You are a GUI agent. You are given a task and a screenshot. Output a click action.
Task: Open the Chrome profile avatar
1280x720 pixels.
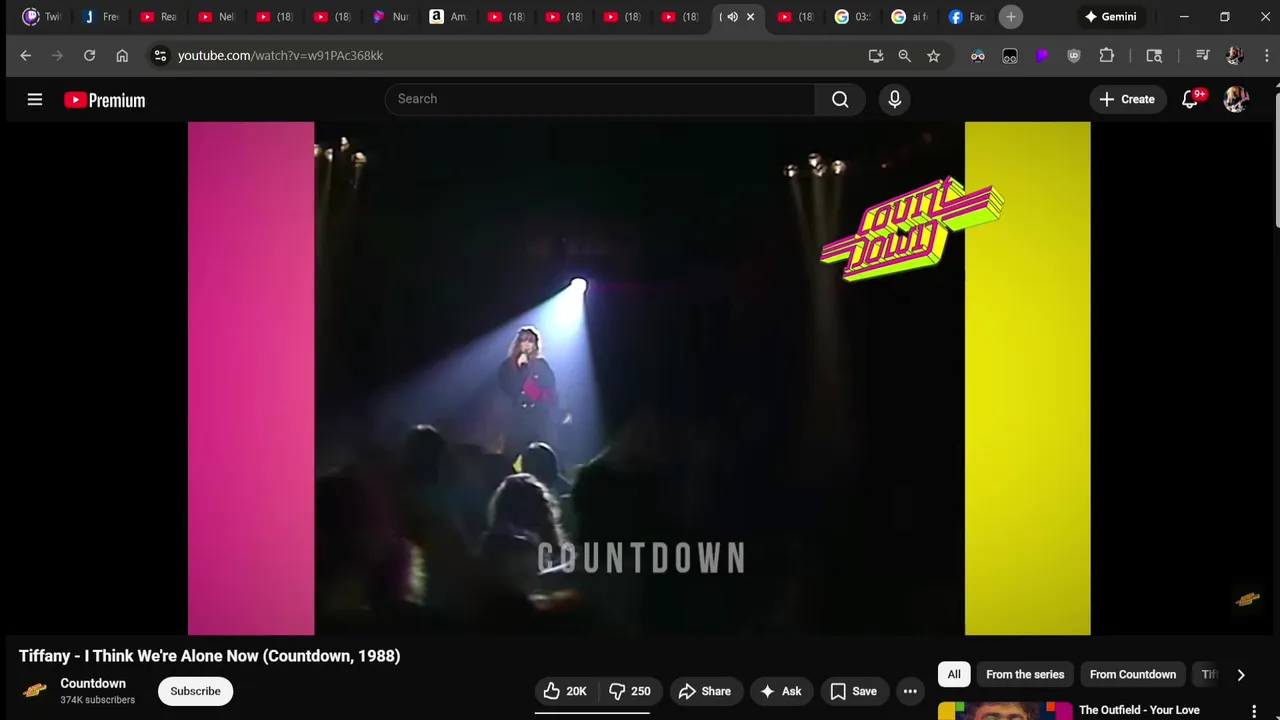click(1235, 56)
